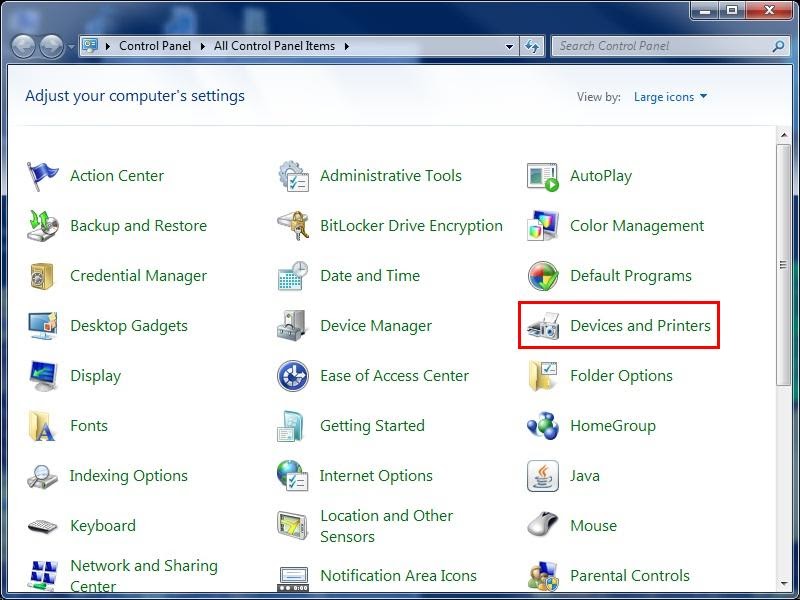Open the recent pages dropdown beside Forward
Image resolution: width=800 pixels, height=600 pixels.
(71, 47)
